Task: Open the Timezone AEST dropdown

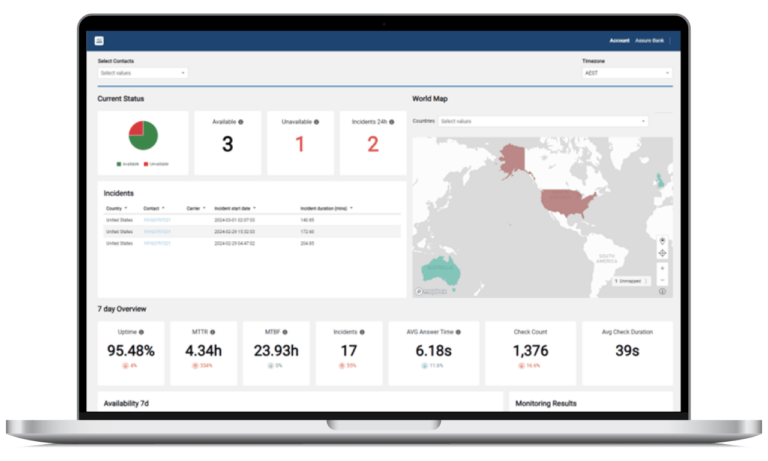Action: point(627,73)
